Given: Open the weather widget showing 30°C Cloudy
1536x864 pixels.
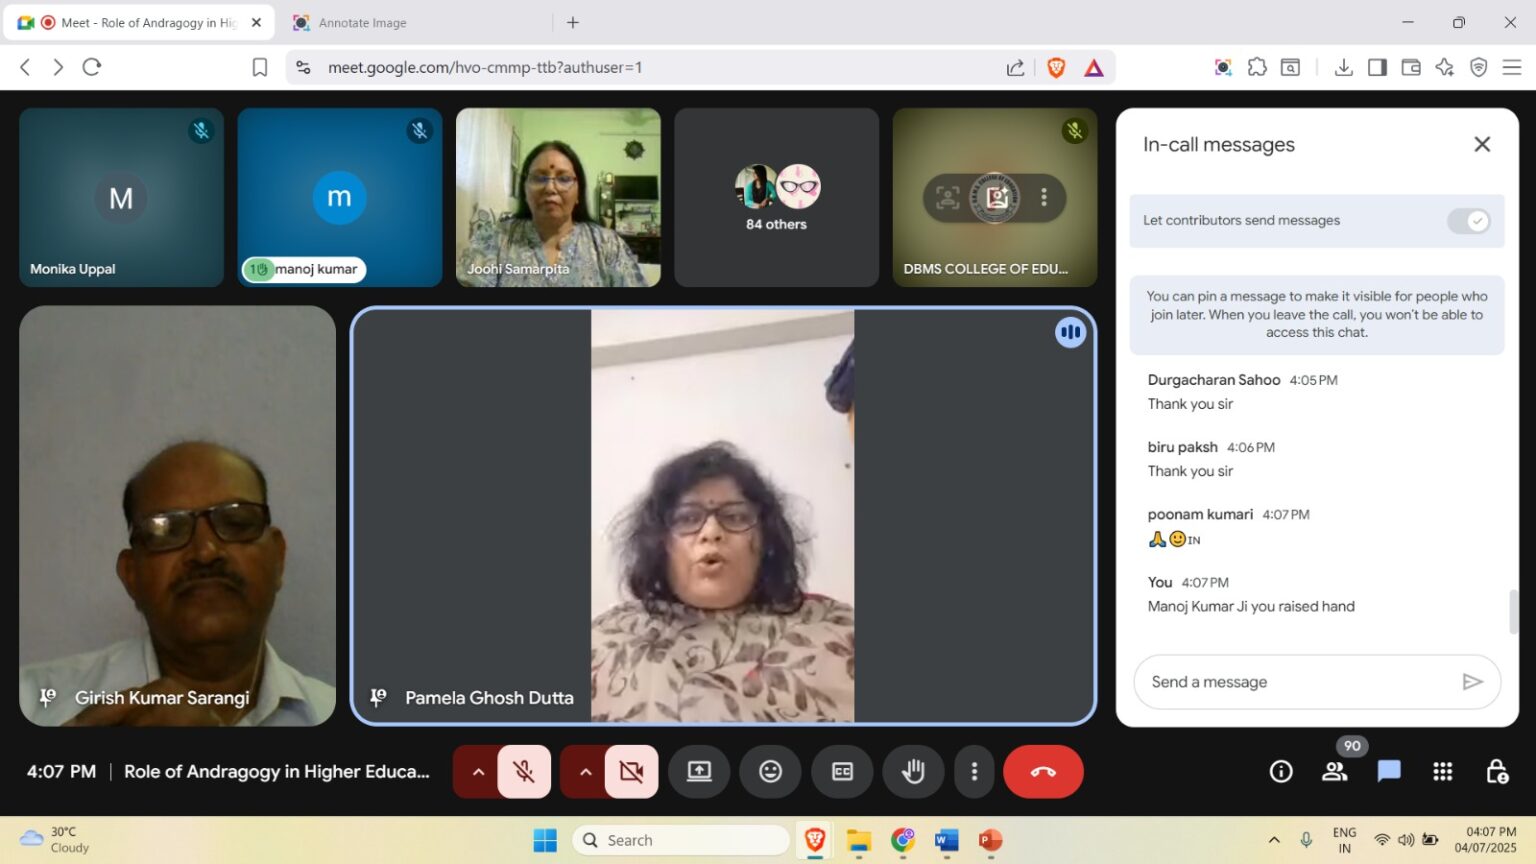Looking at the screenshot, I should (55, 840).
